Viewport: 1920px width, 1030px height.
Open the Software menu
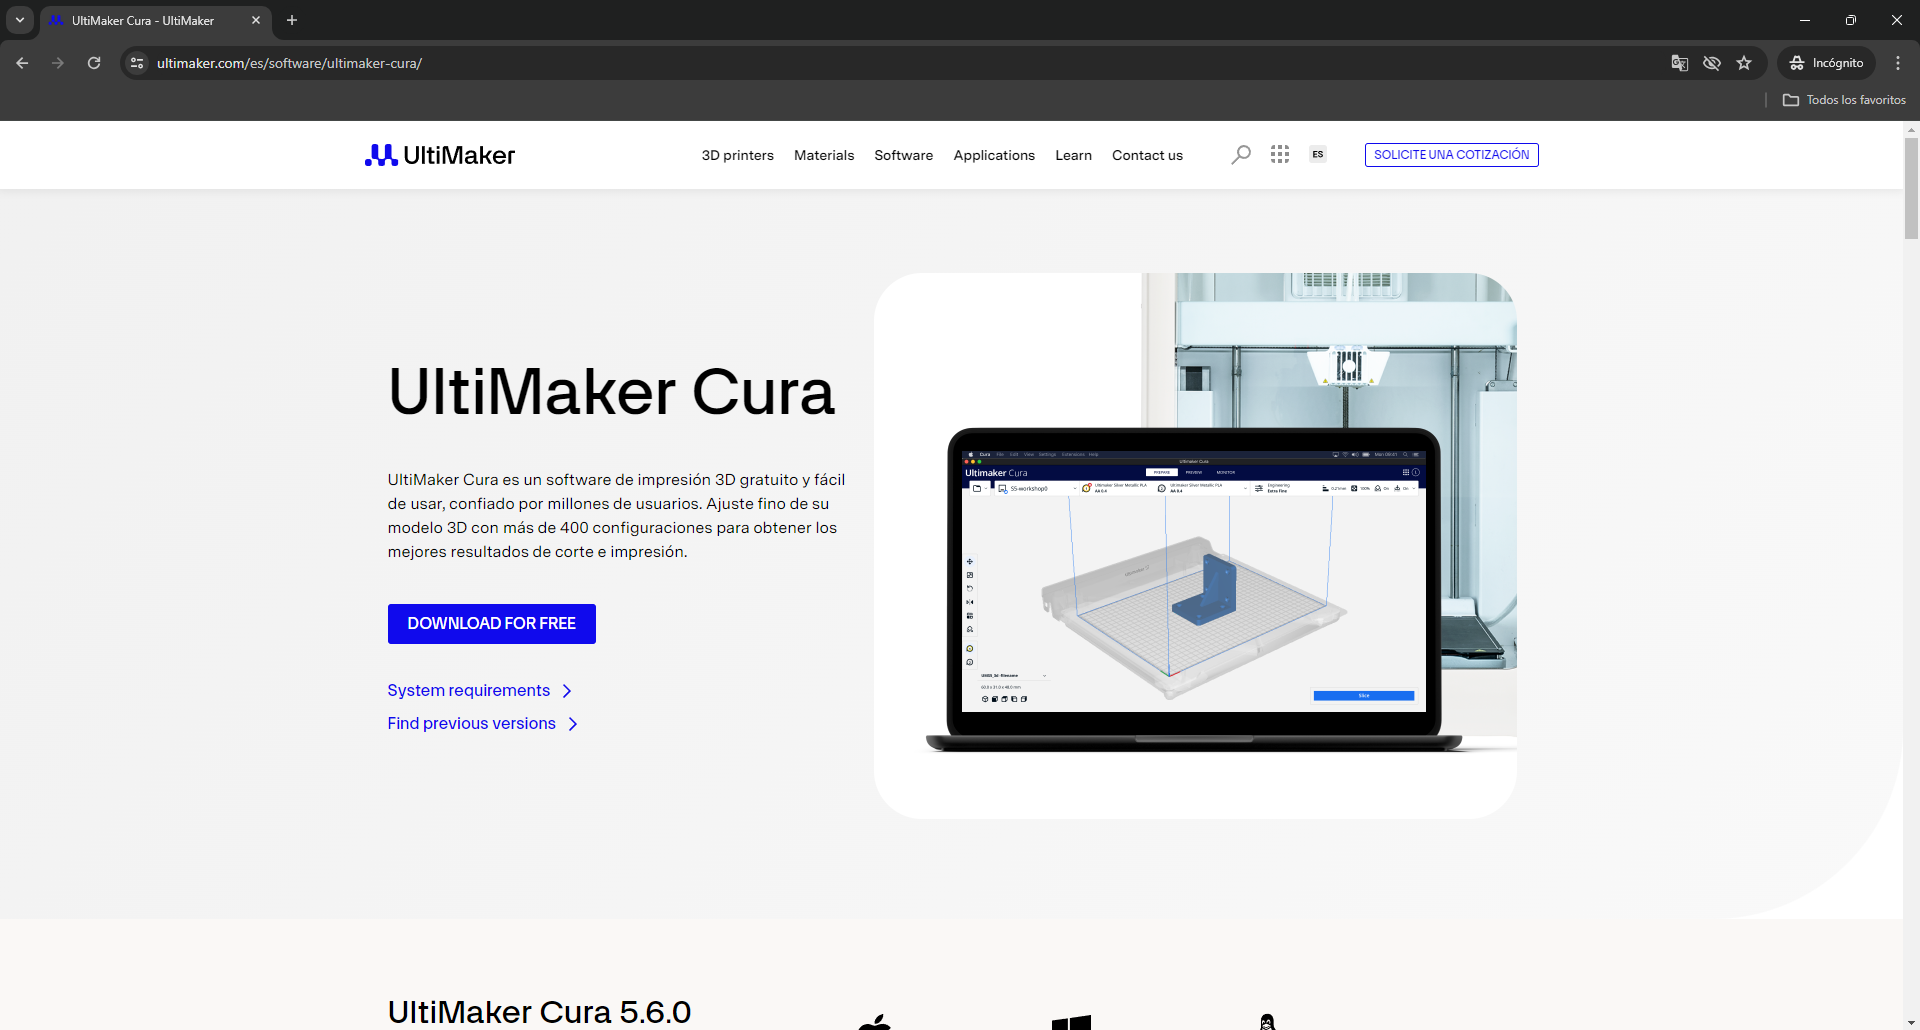[x=904, y=155]
